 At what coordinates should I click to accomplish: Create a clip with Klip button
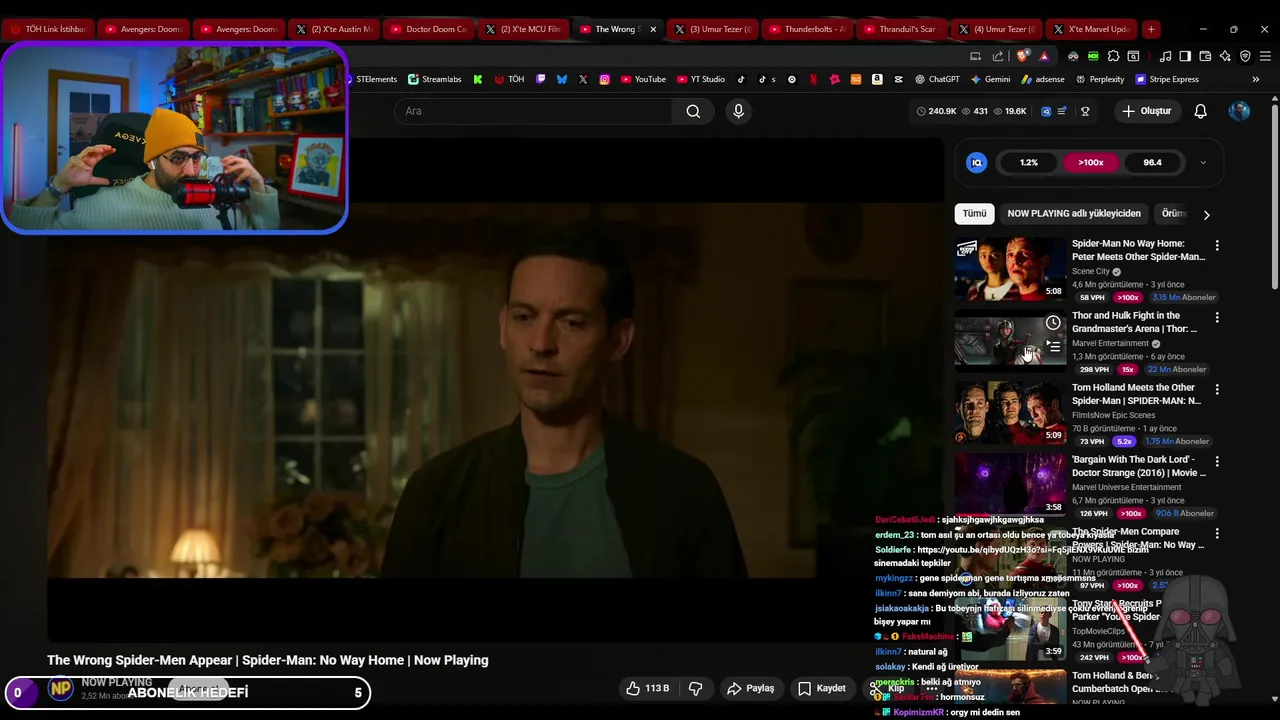(x=887, y=688)
